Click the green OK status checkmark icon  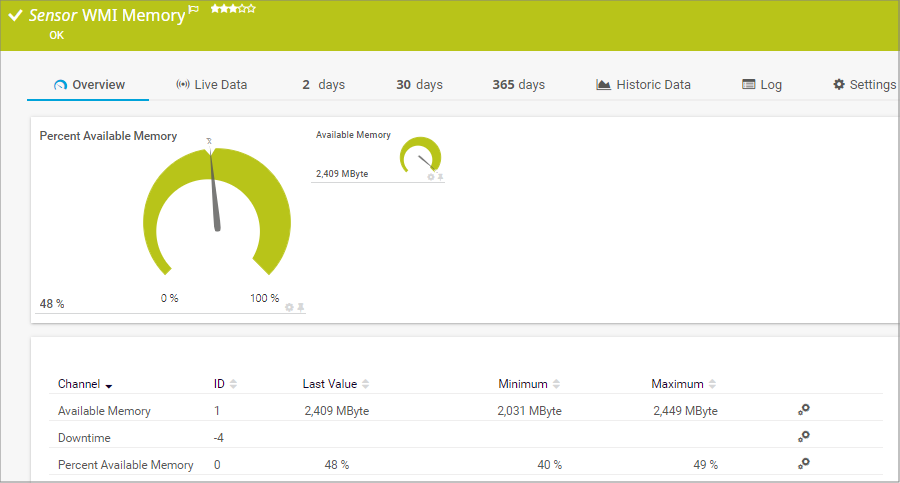click(x=15, y=16)
